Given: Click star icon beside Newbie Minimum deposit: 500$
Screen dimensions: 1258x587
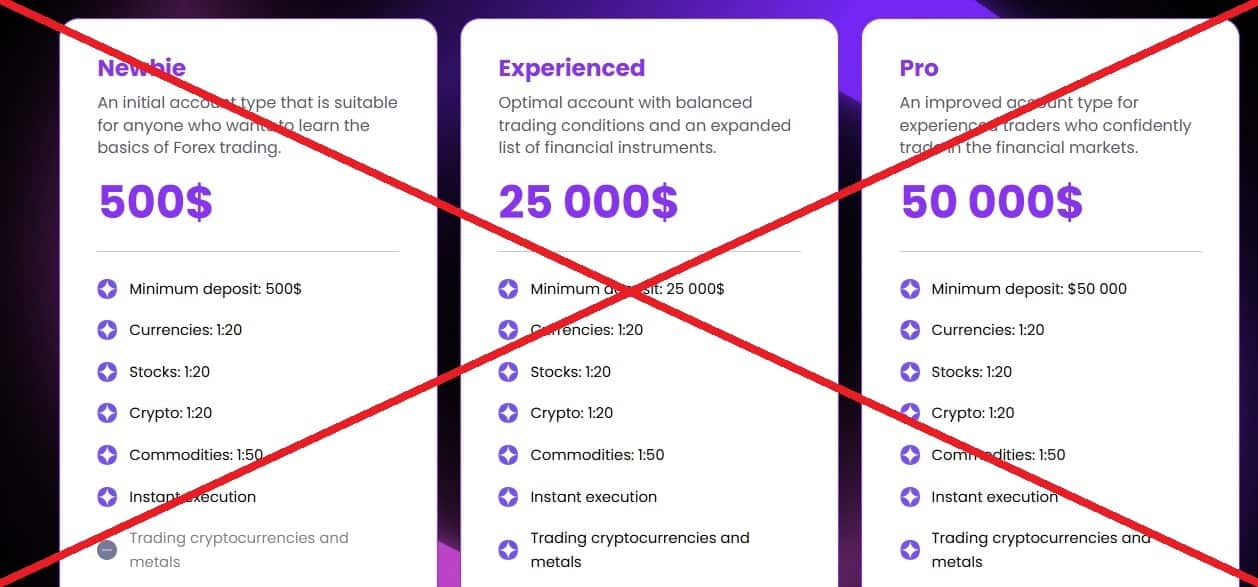Looking at the screenshot, I should point(107,289).
